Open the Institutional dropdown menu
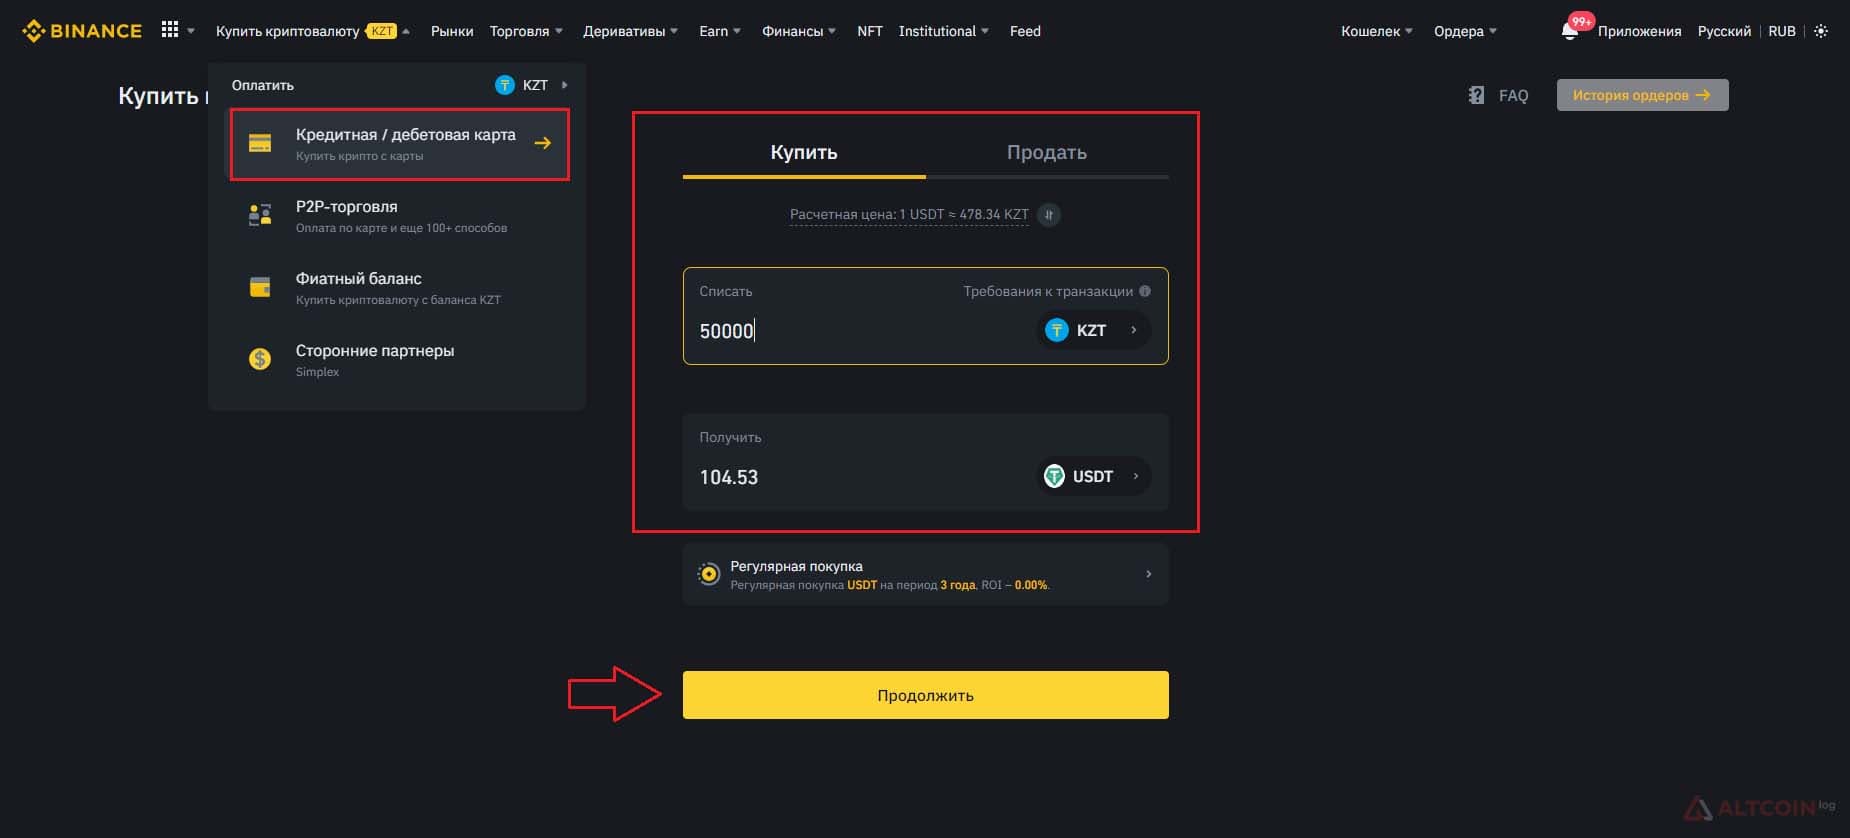 pos(944,31)
